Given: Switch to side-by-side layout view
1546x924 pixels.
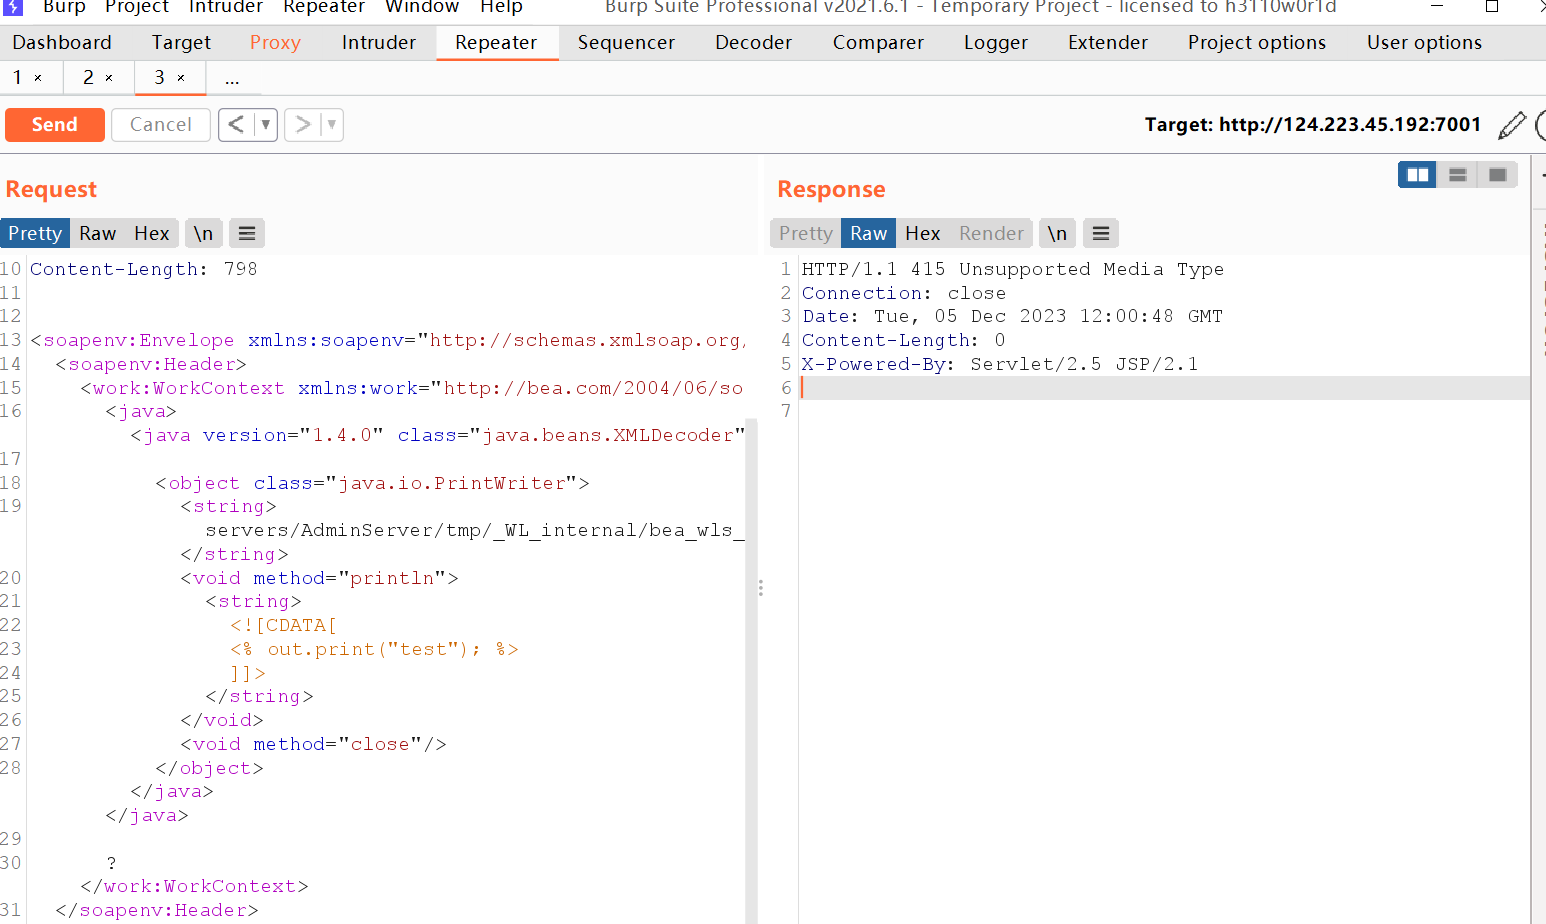Looking at the screenshot, I should (x=1417, y=175).
